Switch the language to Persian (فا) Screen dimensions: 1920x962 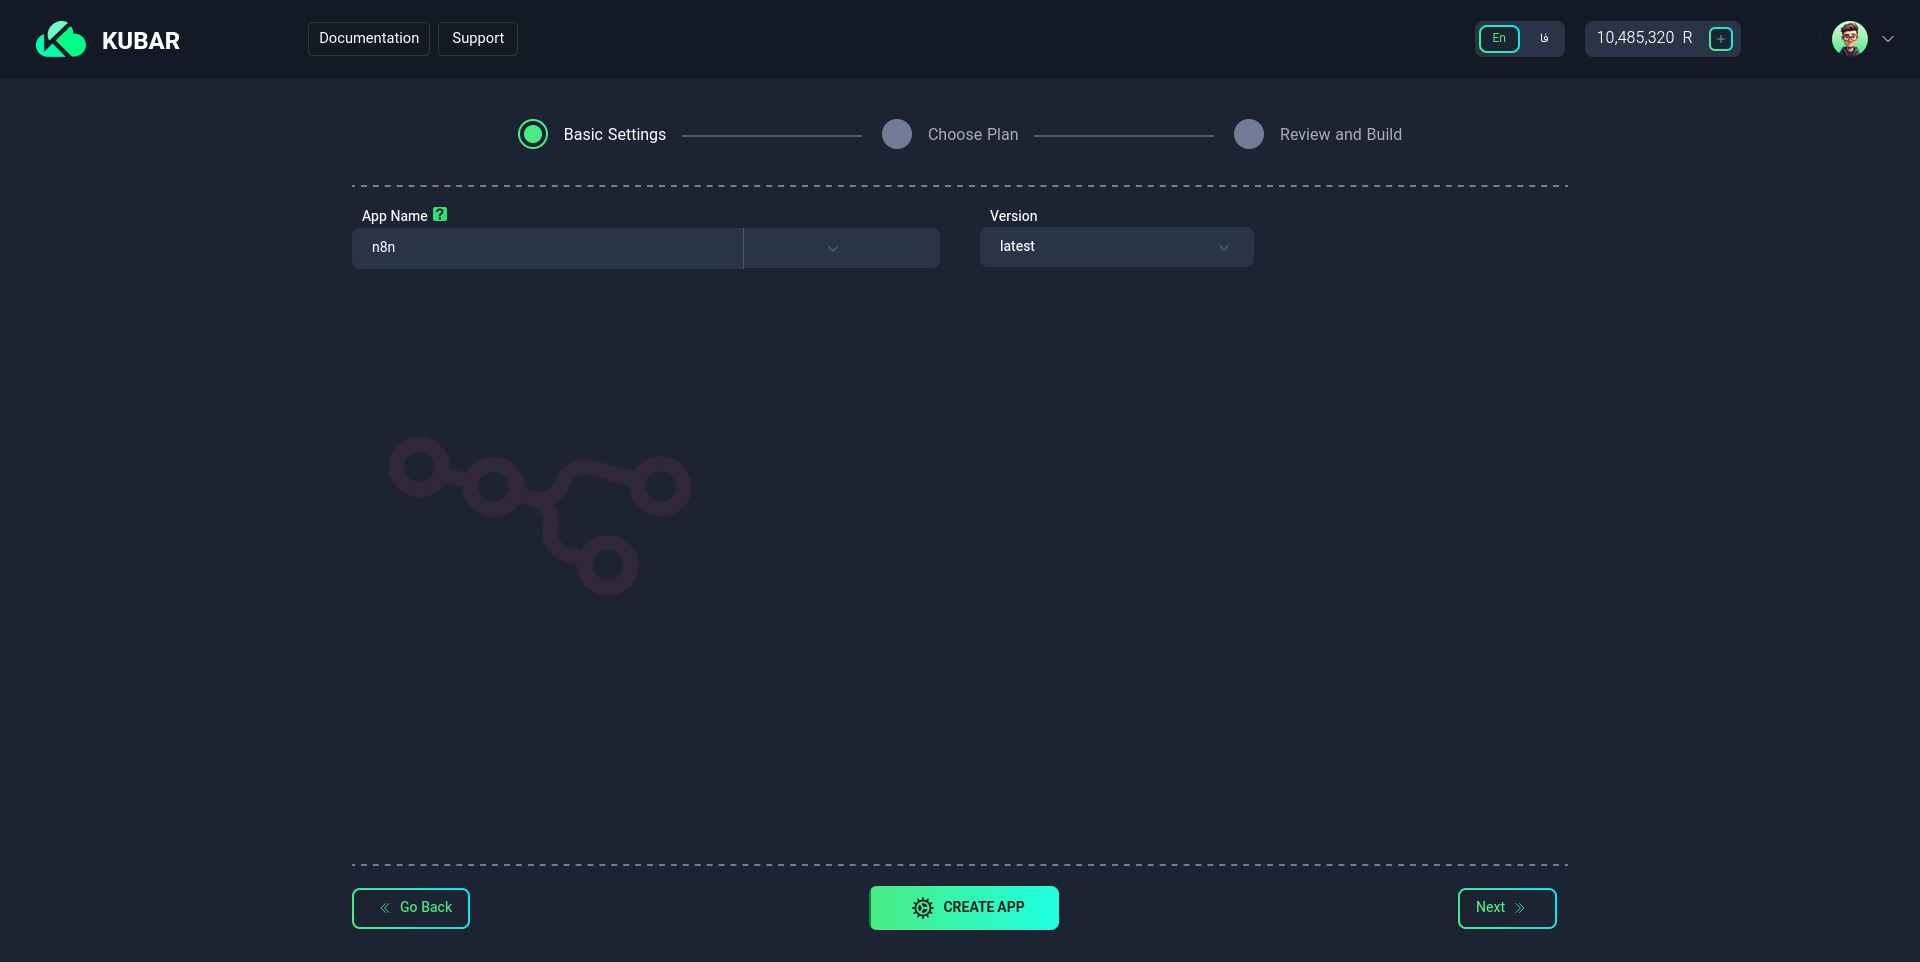[1543, 39]
